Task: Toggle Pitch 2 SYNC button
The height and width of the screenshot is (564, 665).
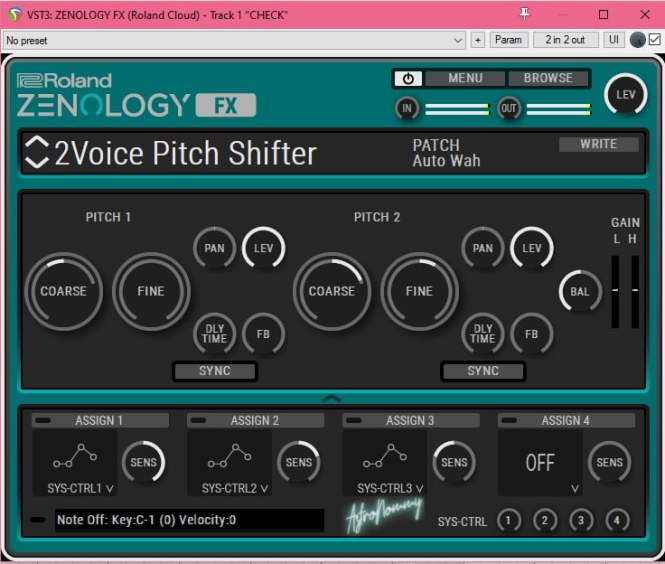Action: 483,371
